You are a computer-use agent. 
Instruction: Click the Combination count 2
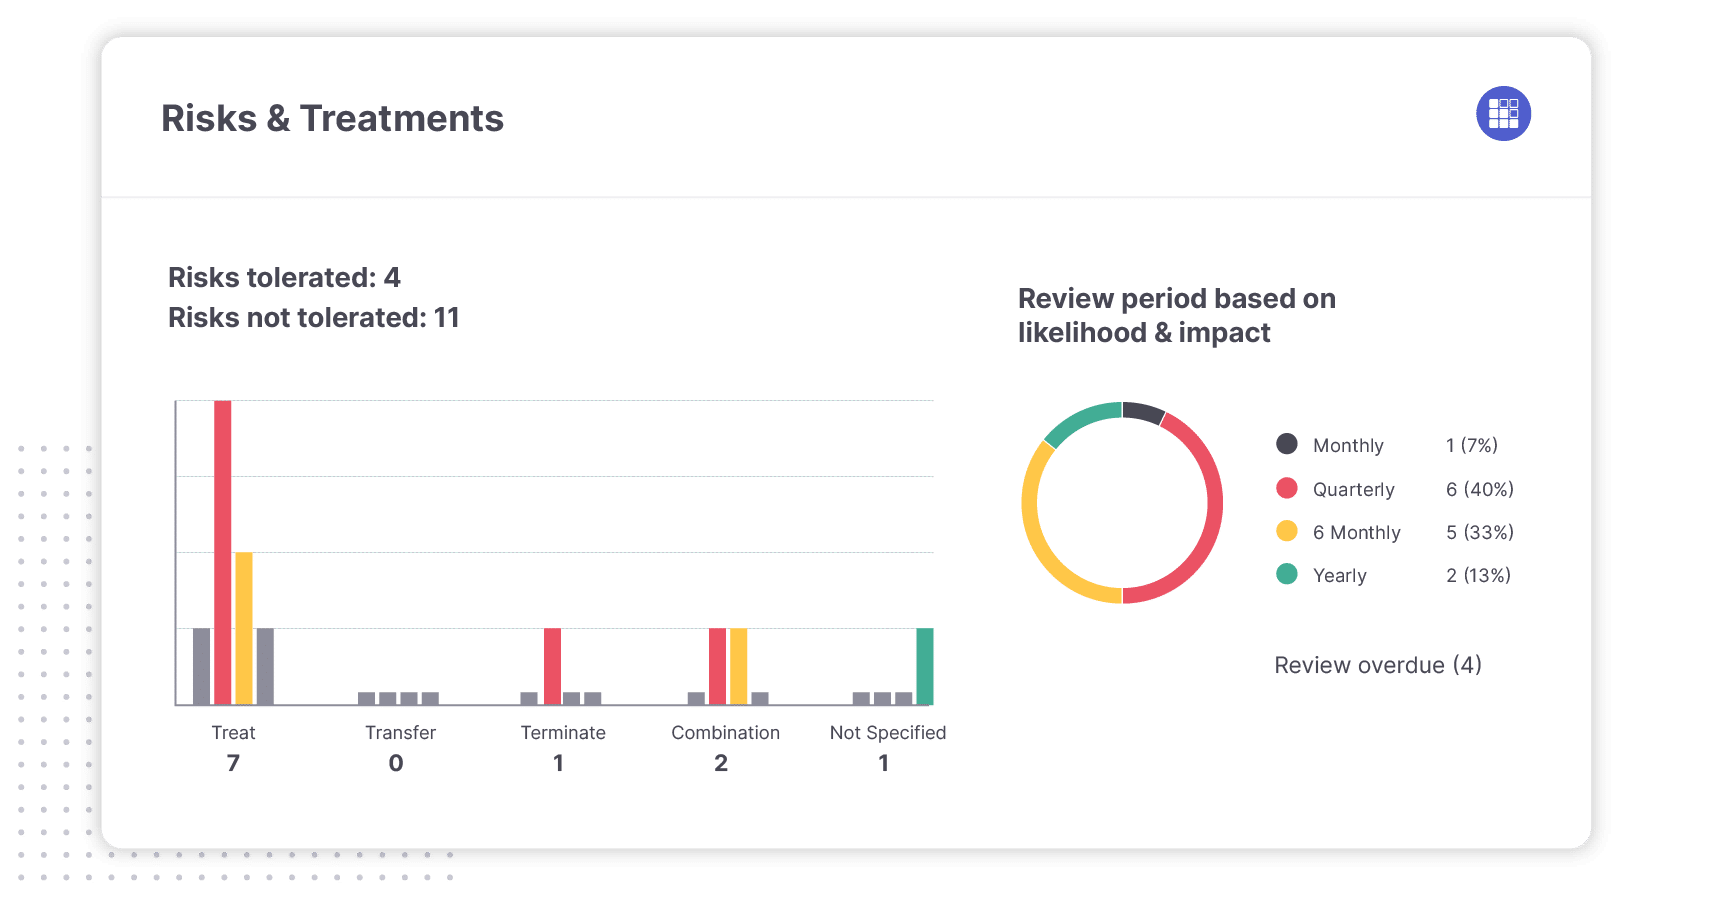click(721, 763)
